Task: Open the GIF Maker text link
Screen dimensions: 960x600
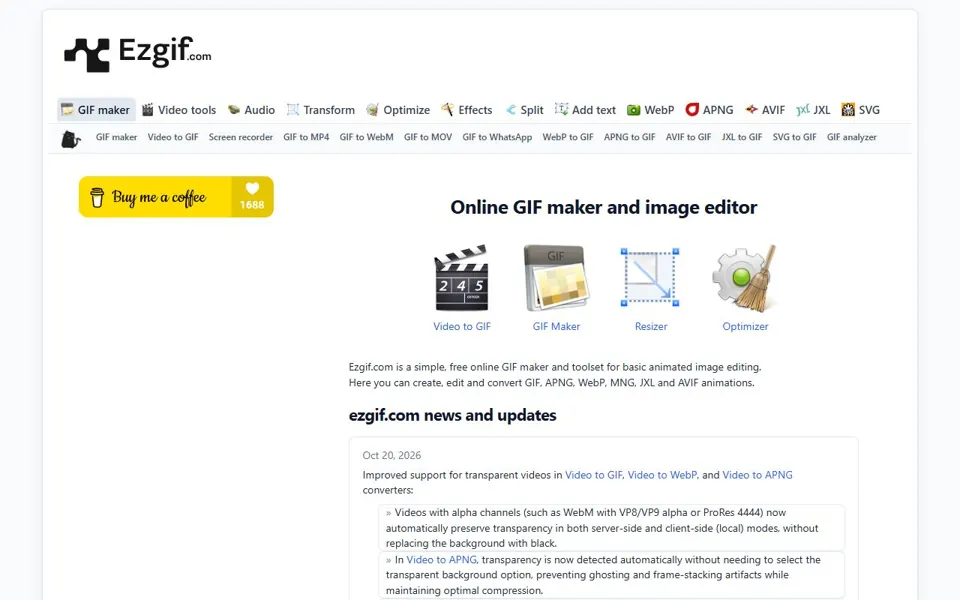Action: click(x=556, y=326)
